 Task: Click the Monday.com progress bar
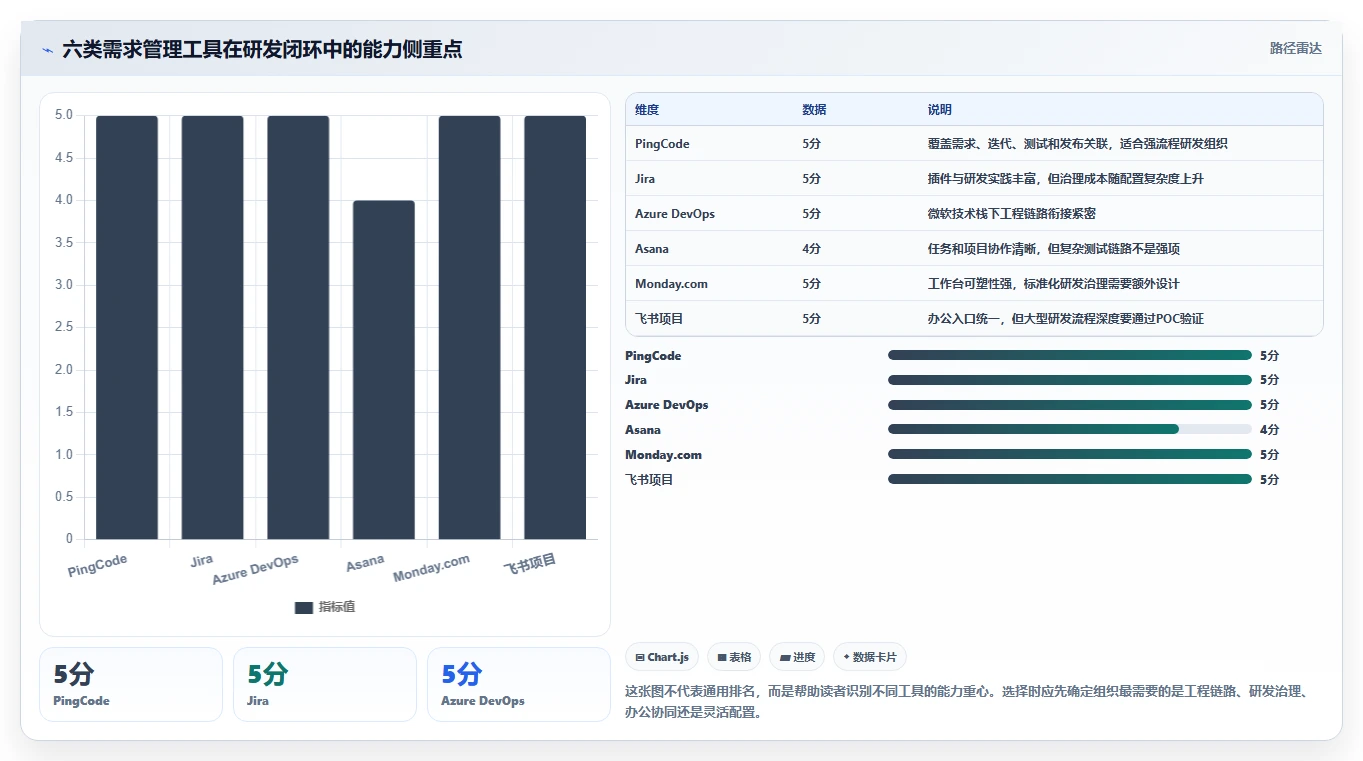pos(1070,455)
